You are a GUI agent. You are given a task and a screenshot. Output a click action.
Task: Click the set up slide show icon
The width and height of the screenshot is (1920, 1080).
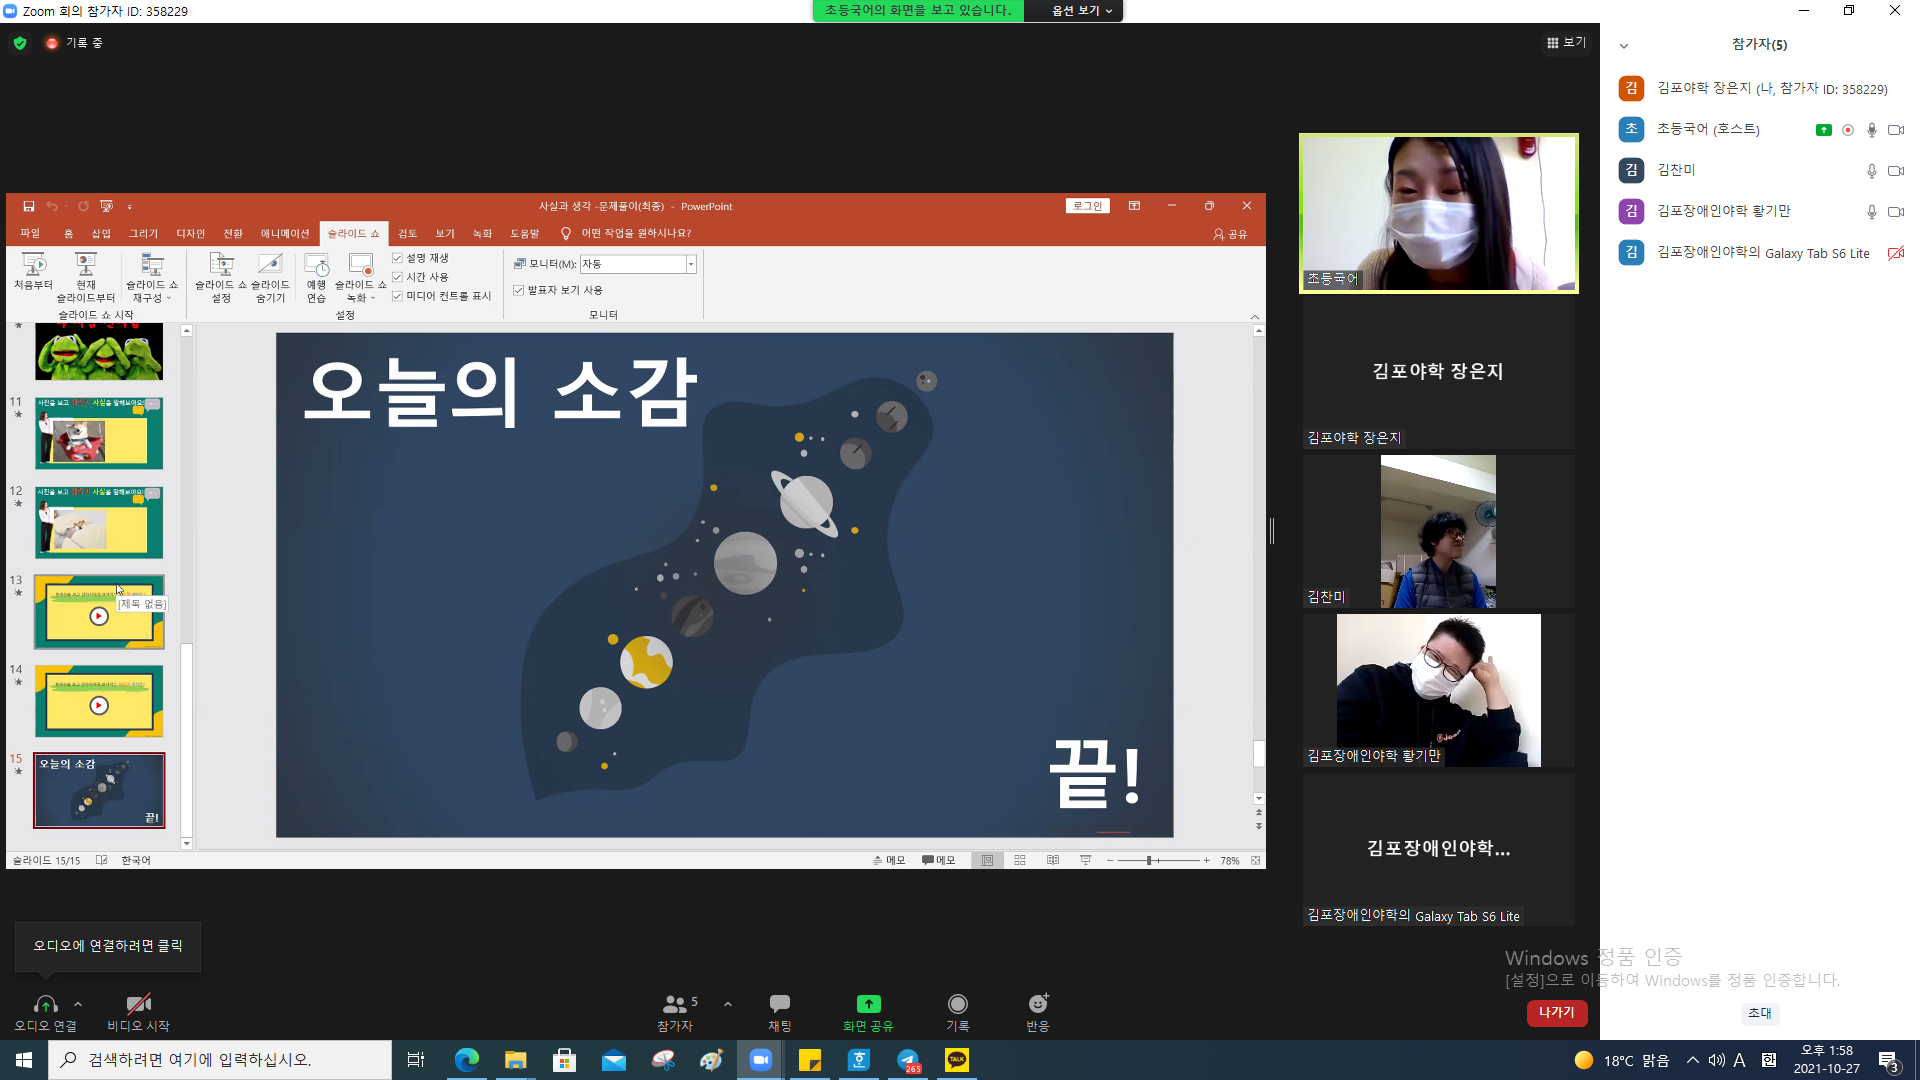coord(221,264)
